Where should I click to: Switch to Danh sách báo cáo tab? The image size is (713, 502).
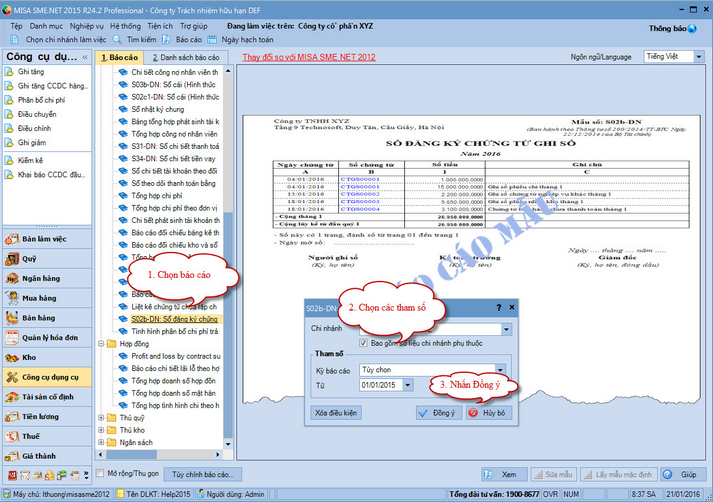(186, 57)
